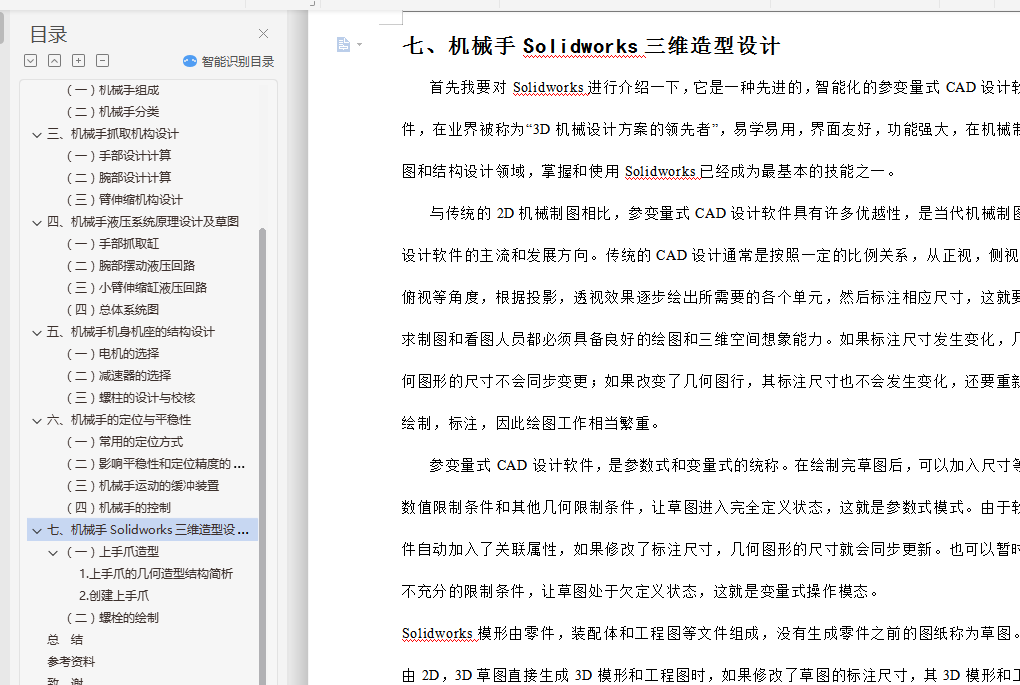
Task: Open (三) 螺柱的设计与校核 heading
Action: tap(130, 397)
